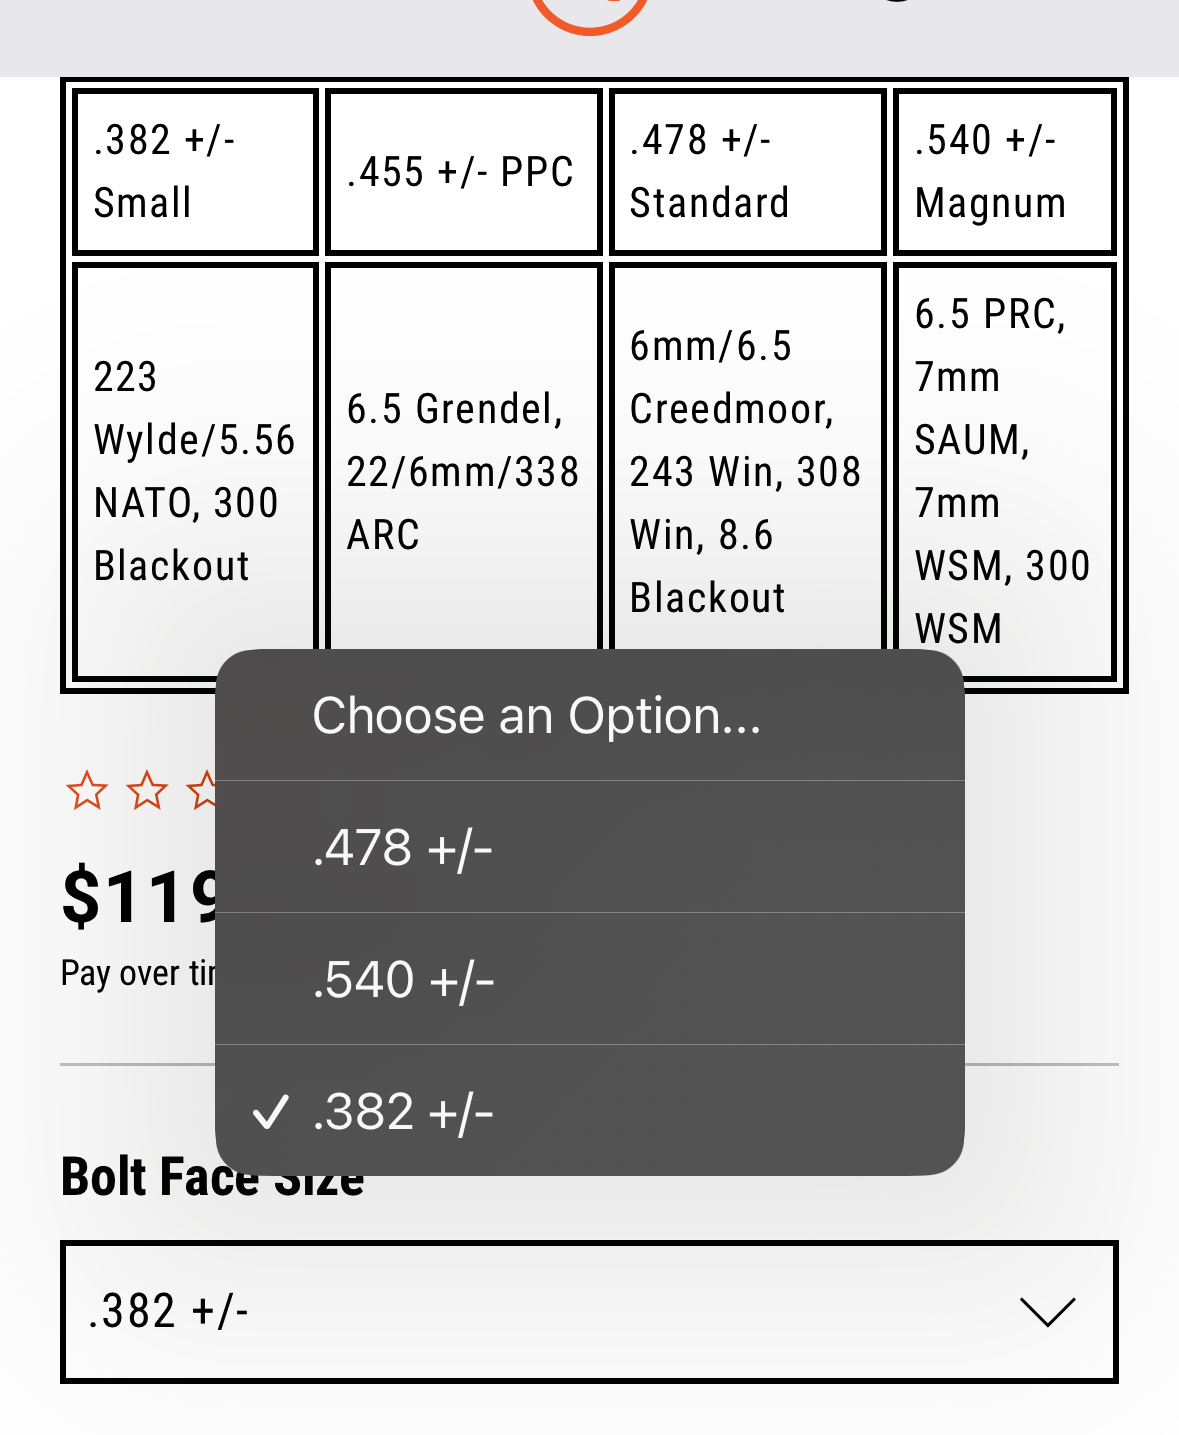Click the 6.5 Grendel cartridge cell
Image resolution: width=1179 pixels, height=1435 pixels.
click(x=463, y=471)
